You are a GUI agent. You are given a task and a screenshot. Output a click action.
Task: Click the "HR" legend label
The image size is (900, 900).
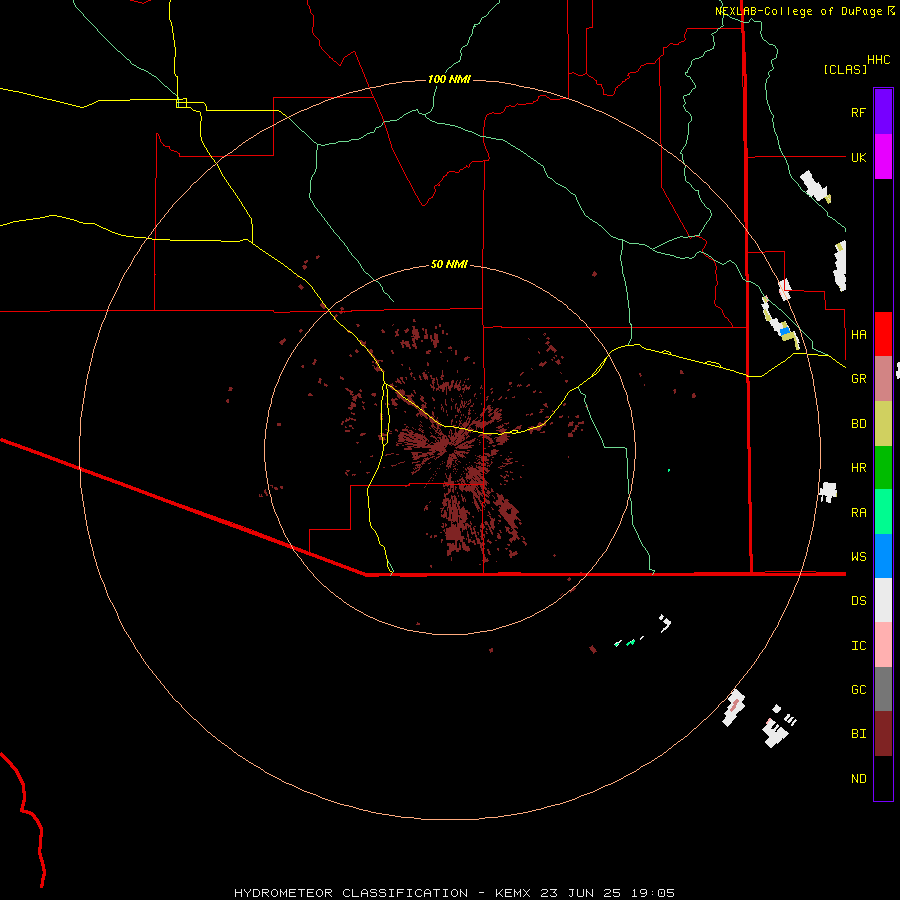[x=858, y=468]
